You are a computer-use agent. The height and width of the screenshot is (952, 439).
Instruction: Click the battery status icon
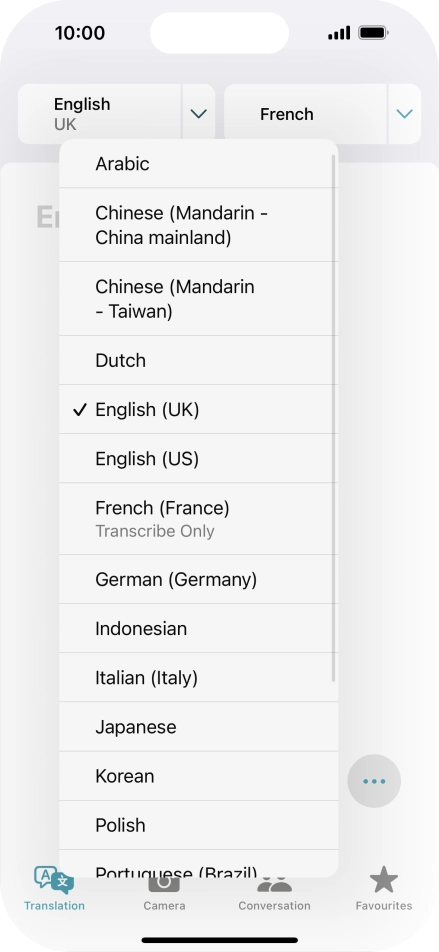coord(373,33)
